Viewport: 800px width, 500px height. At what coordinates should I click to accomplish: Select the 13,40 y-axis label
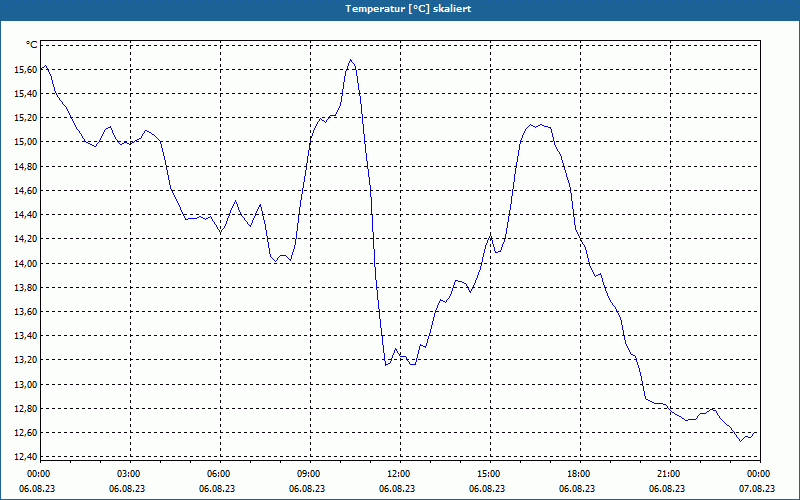pyautogui.click(x=26, y=336)
